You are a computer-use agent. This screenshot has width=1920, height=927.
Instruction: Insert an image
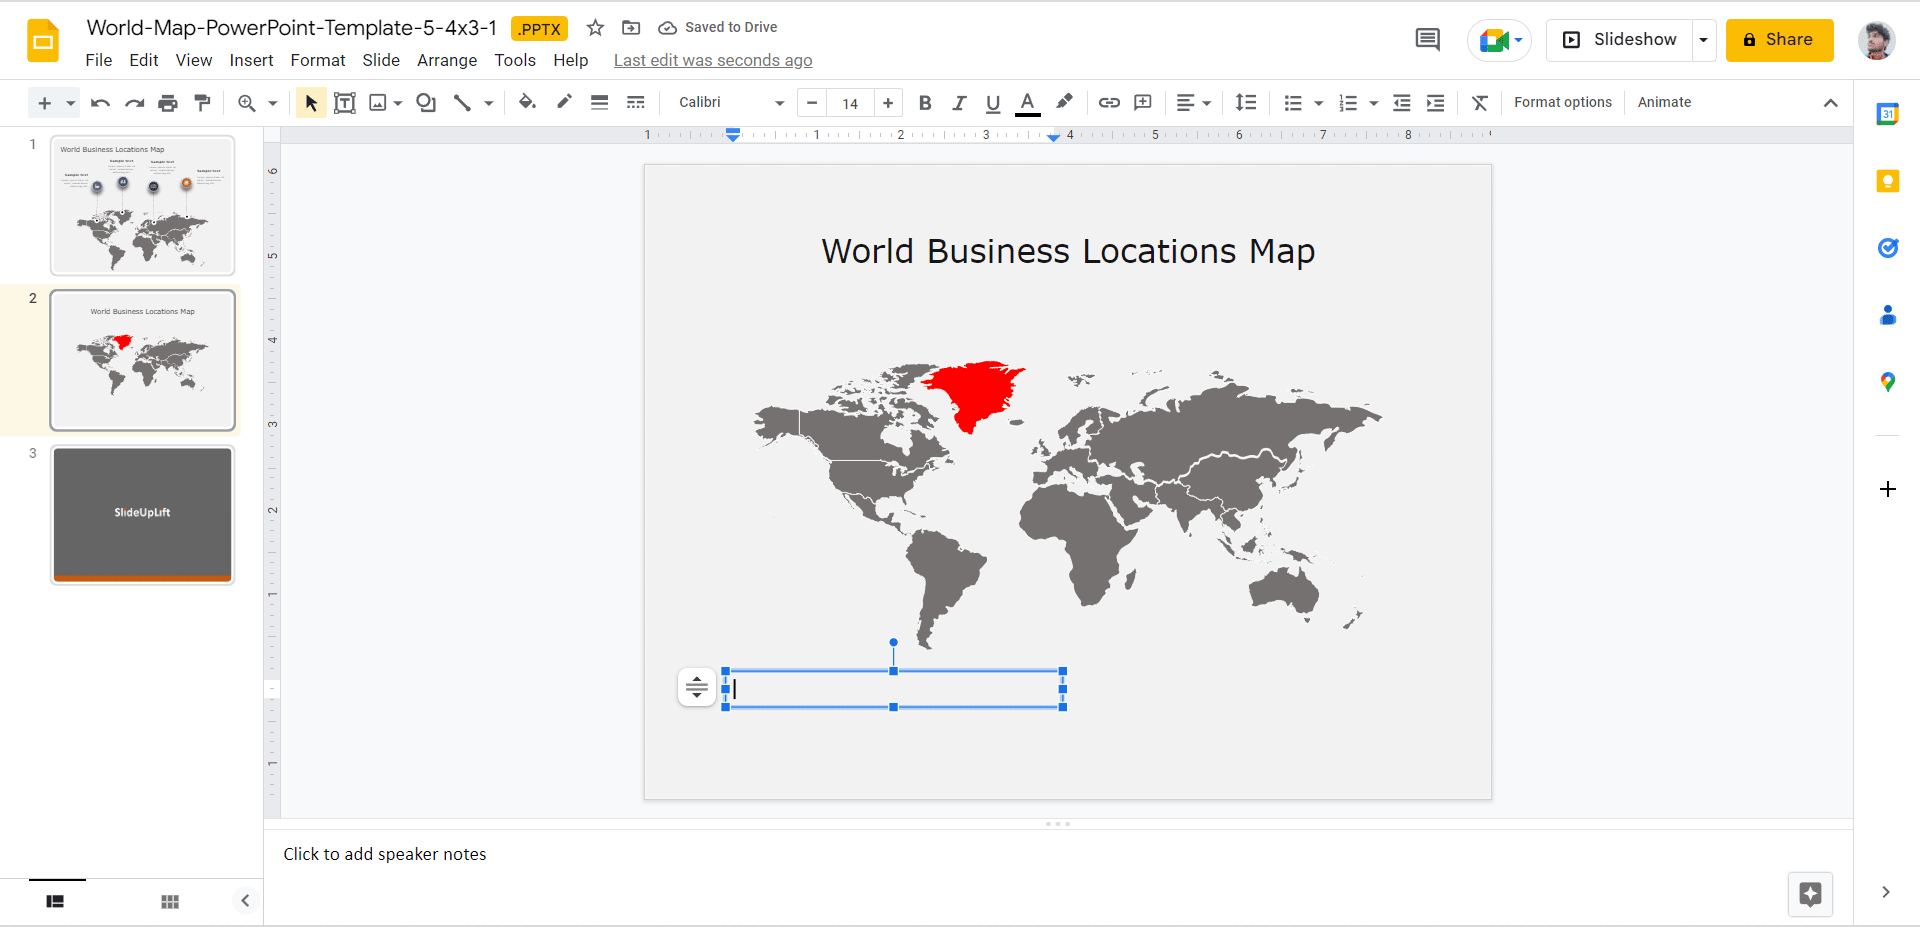(378, 102)
